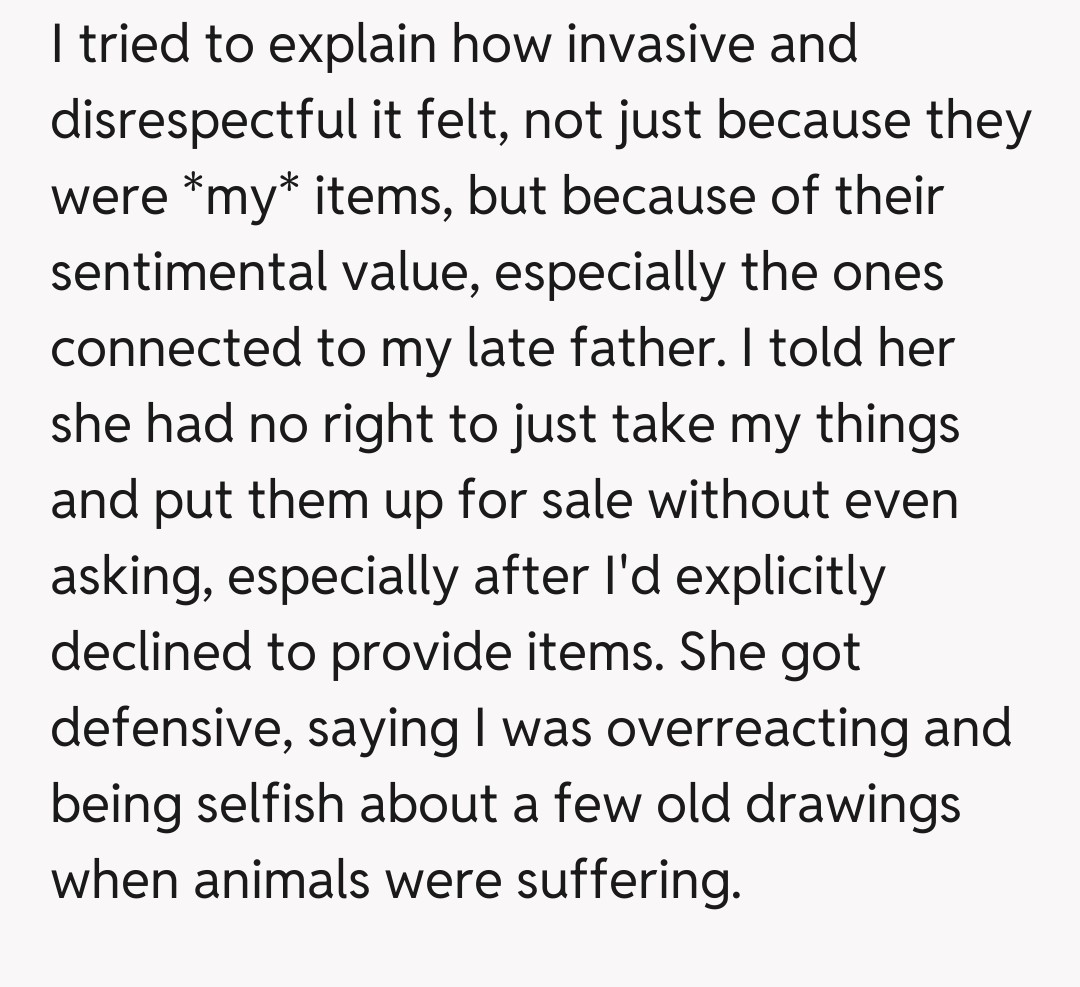Click the word "sale"
The image size is (1080, 987).
click(587, 500)
